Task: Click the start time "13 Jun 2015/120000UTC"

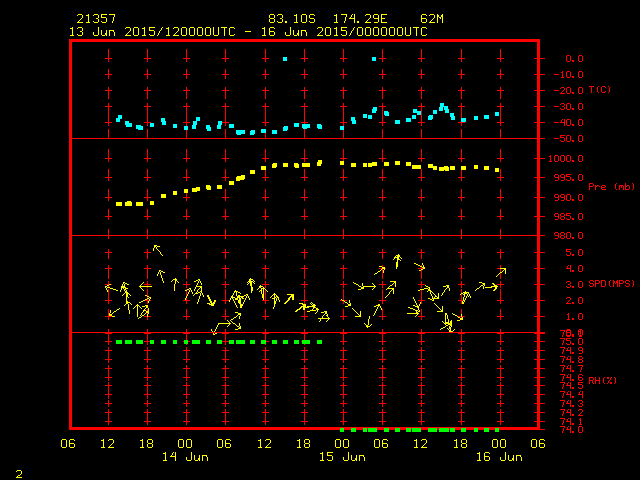Action: [x=152, y=32]
